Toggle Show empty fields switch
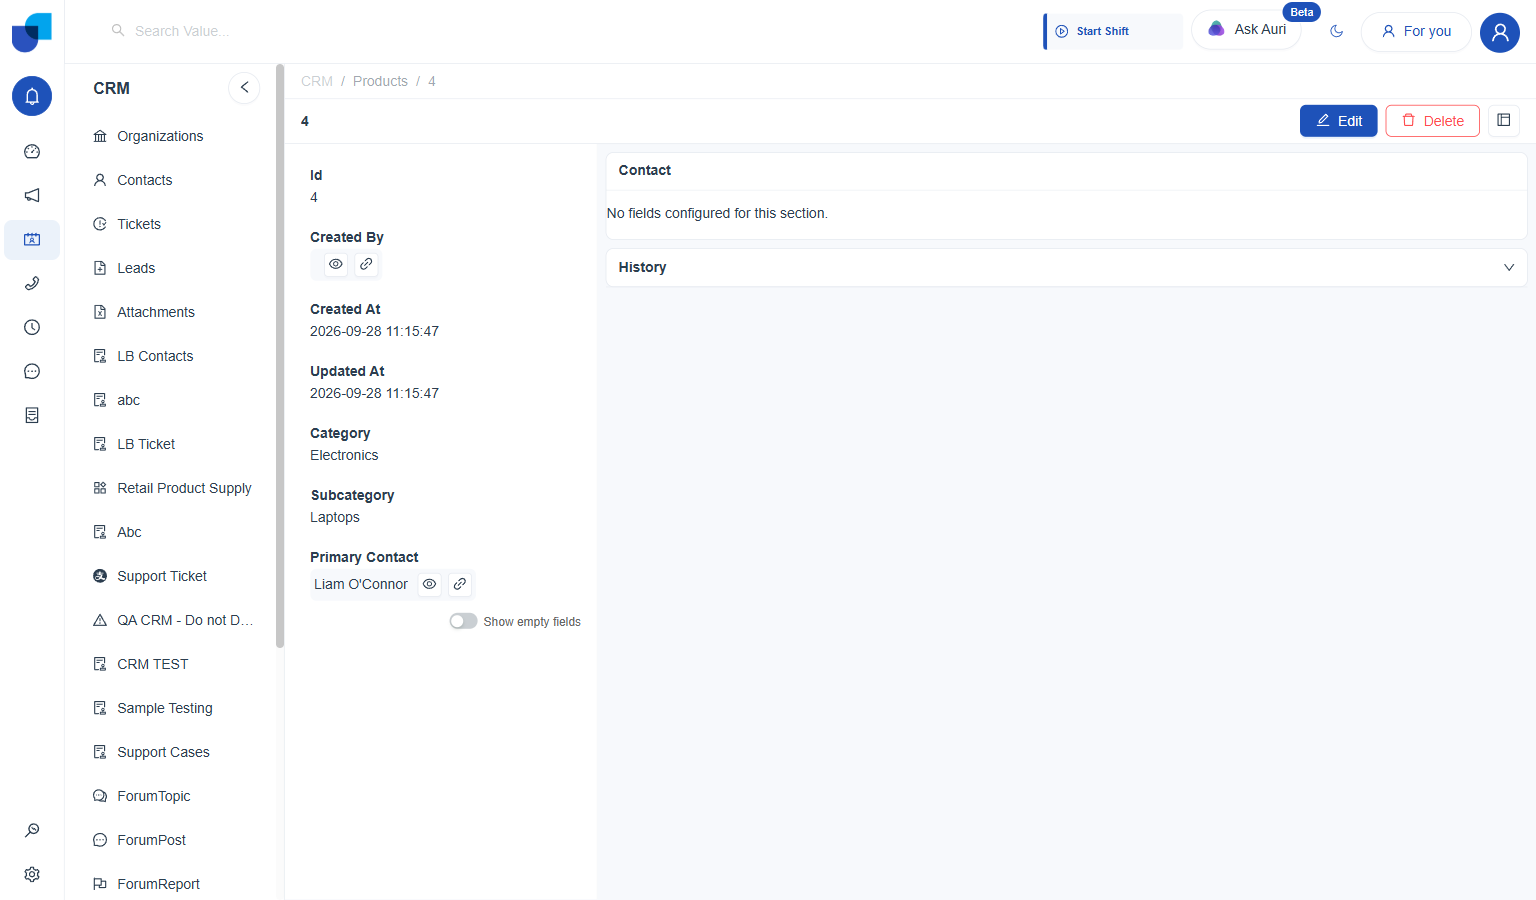 463,621
